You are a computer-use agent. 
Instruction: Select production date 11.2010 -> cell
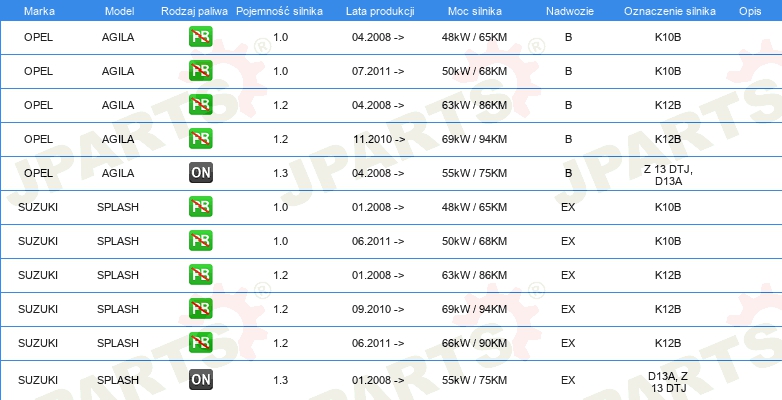tap(379, 139)
